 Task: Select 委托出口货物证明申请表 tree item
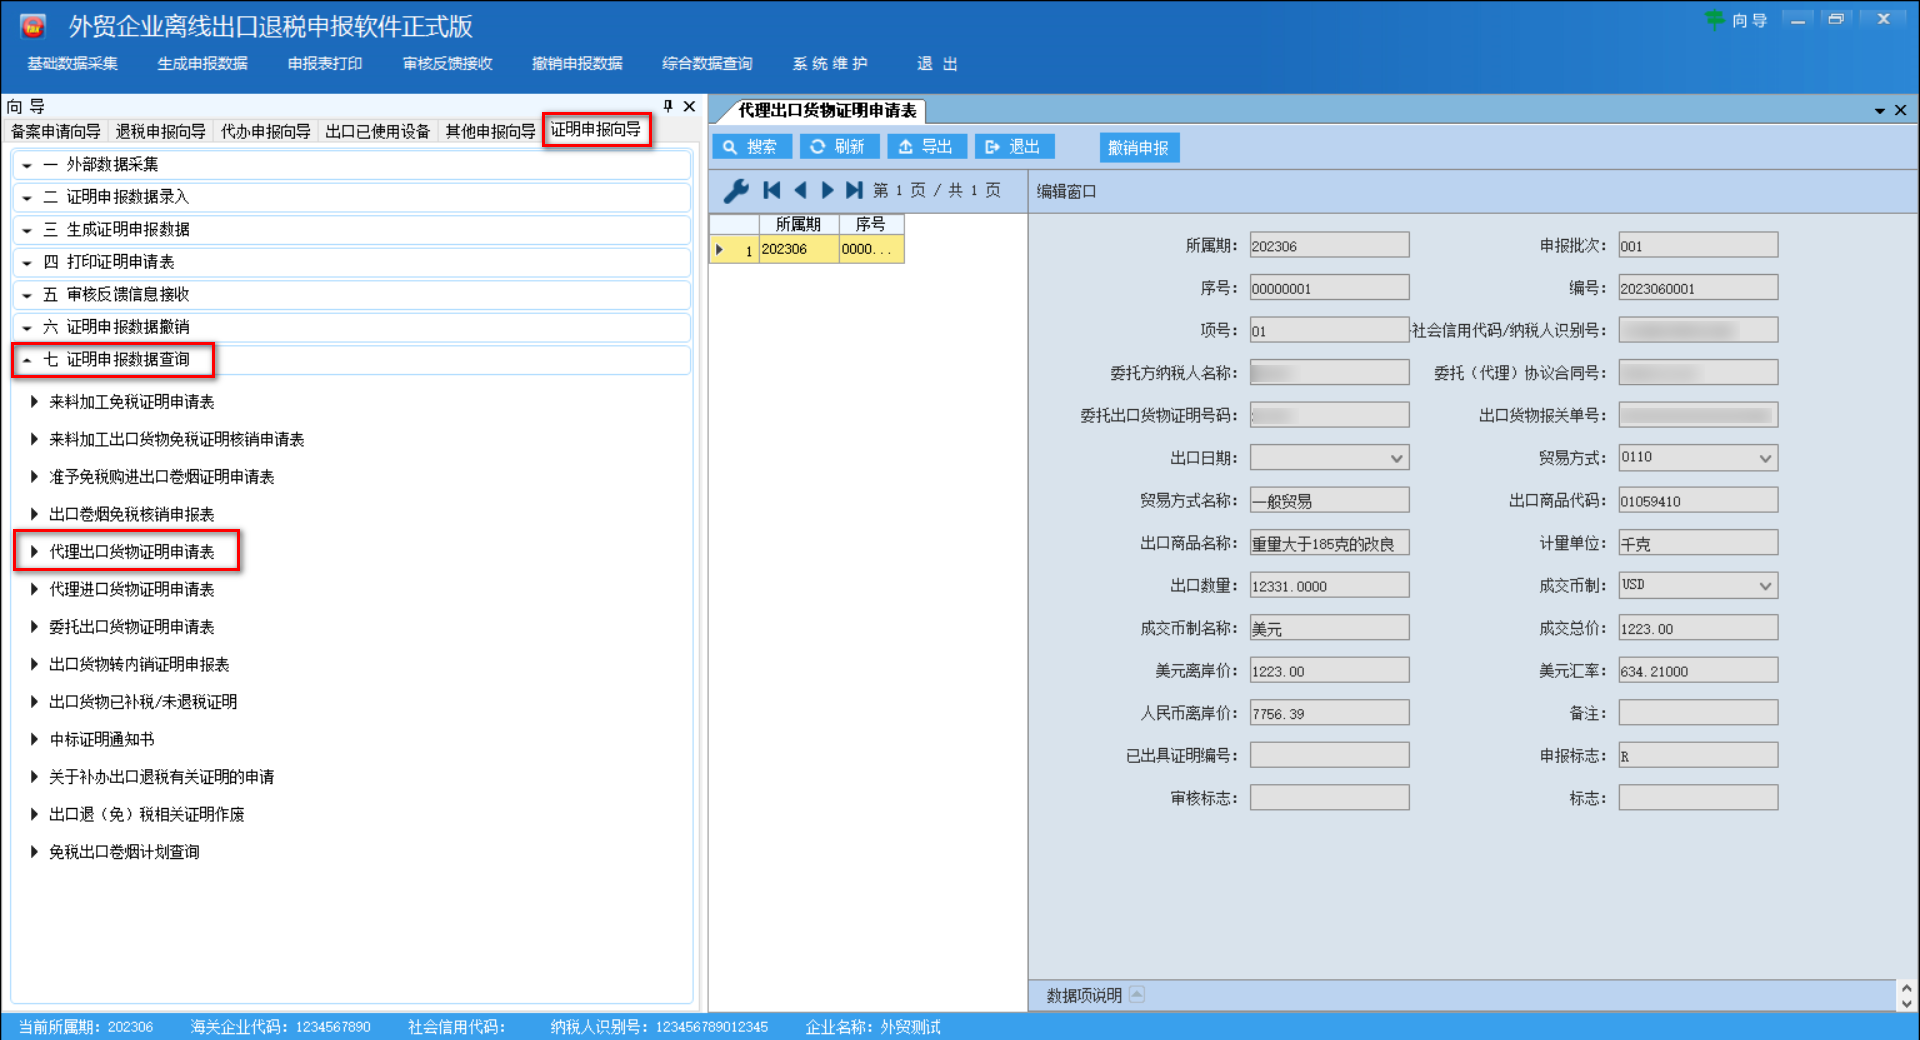[132, 627]
